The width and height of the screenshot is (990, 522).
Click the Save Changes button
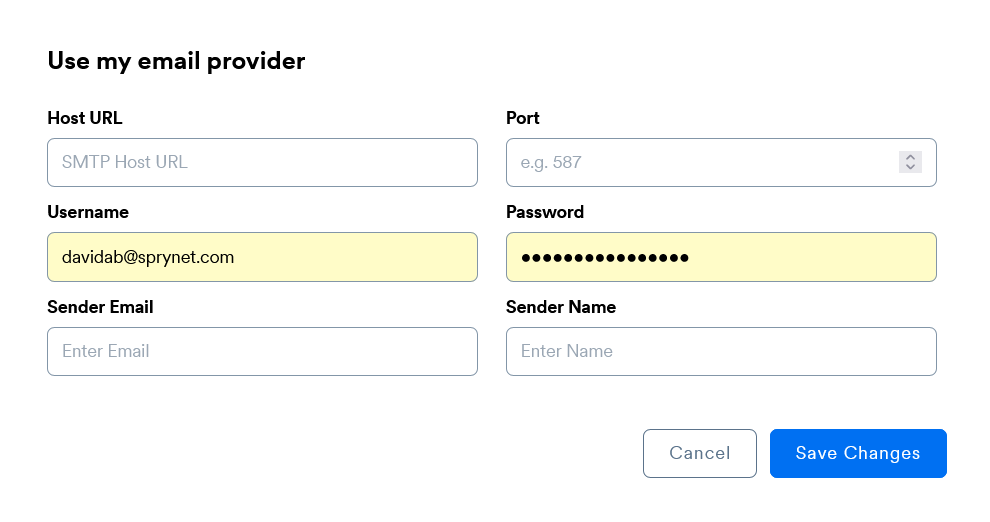click(x=858, y=453)
